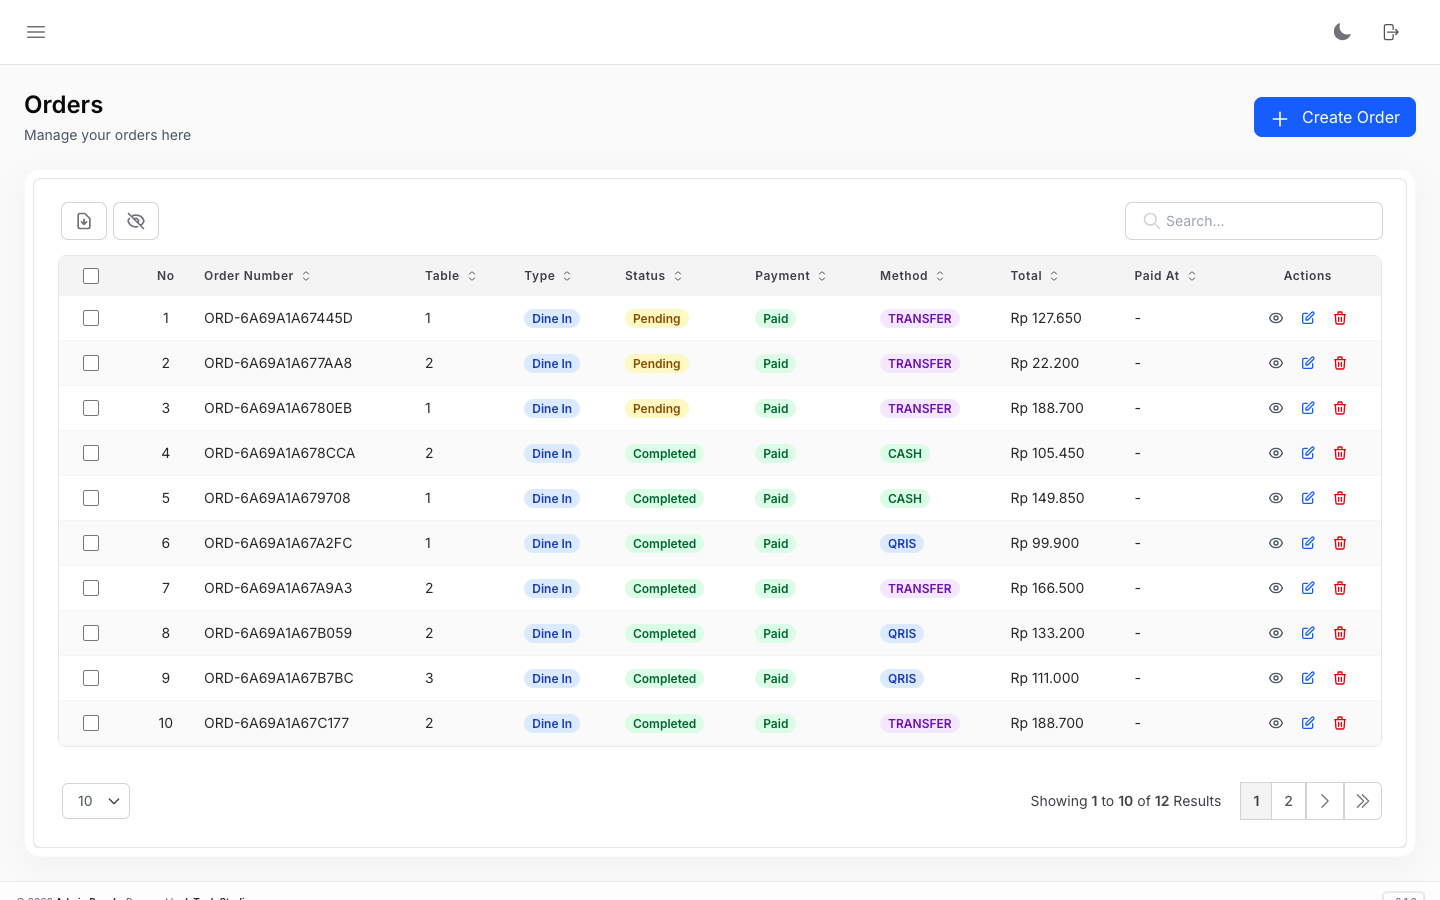The width and height of the screenshot is (1440, 900).
Task: Delete order ORD-6A69A1A6780EB
Action: click(1340, 408)
